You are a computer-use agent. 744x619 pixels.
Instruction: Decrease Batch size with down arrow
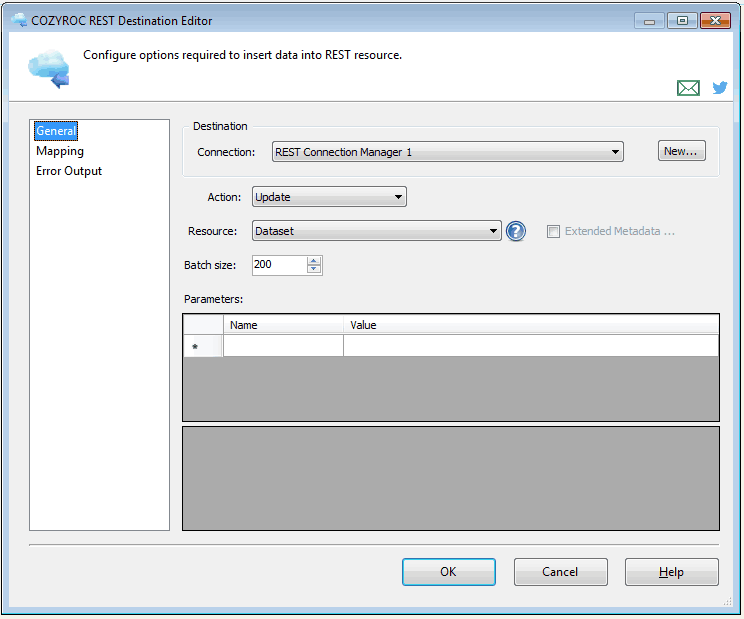coord(314,269)
